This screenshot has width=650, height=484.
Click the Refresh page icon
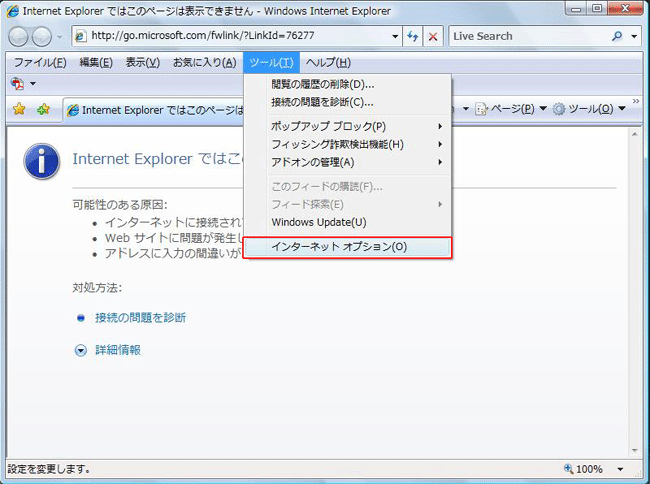click(x=413, y=36)
